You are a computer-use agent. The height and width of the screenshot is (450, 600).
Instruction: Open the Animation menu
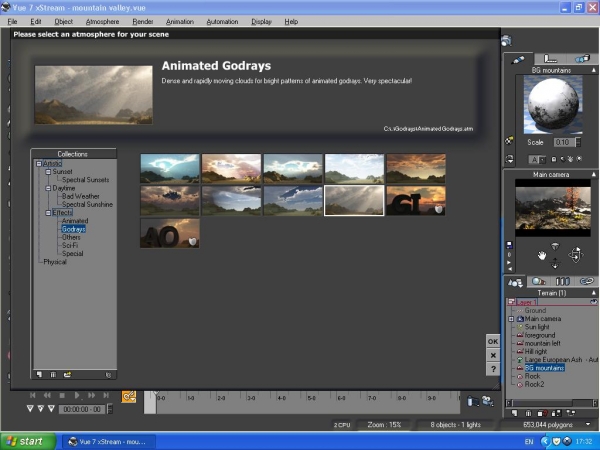click(x=180, y=21)
